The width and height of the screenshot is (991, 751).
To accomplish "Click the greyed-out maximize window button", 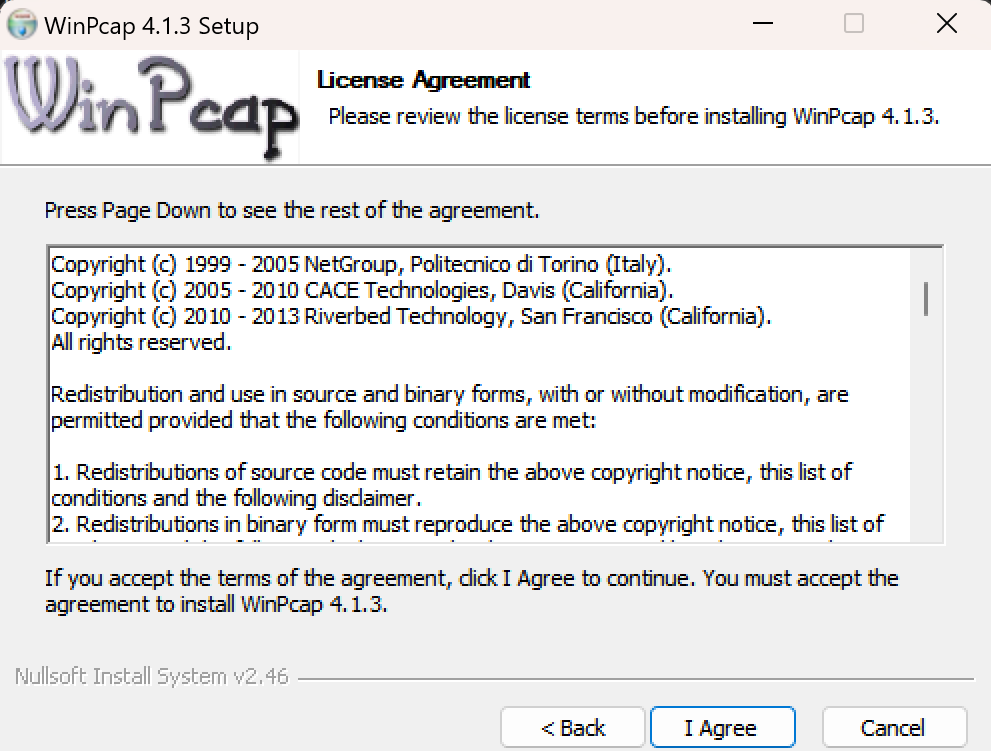I will point(854,24).
